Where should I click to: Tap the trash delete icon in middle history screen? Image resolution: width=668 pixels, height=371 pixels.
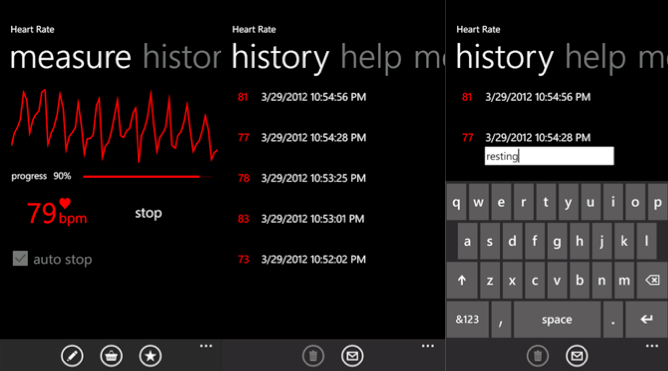[313, 356]
